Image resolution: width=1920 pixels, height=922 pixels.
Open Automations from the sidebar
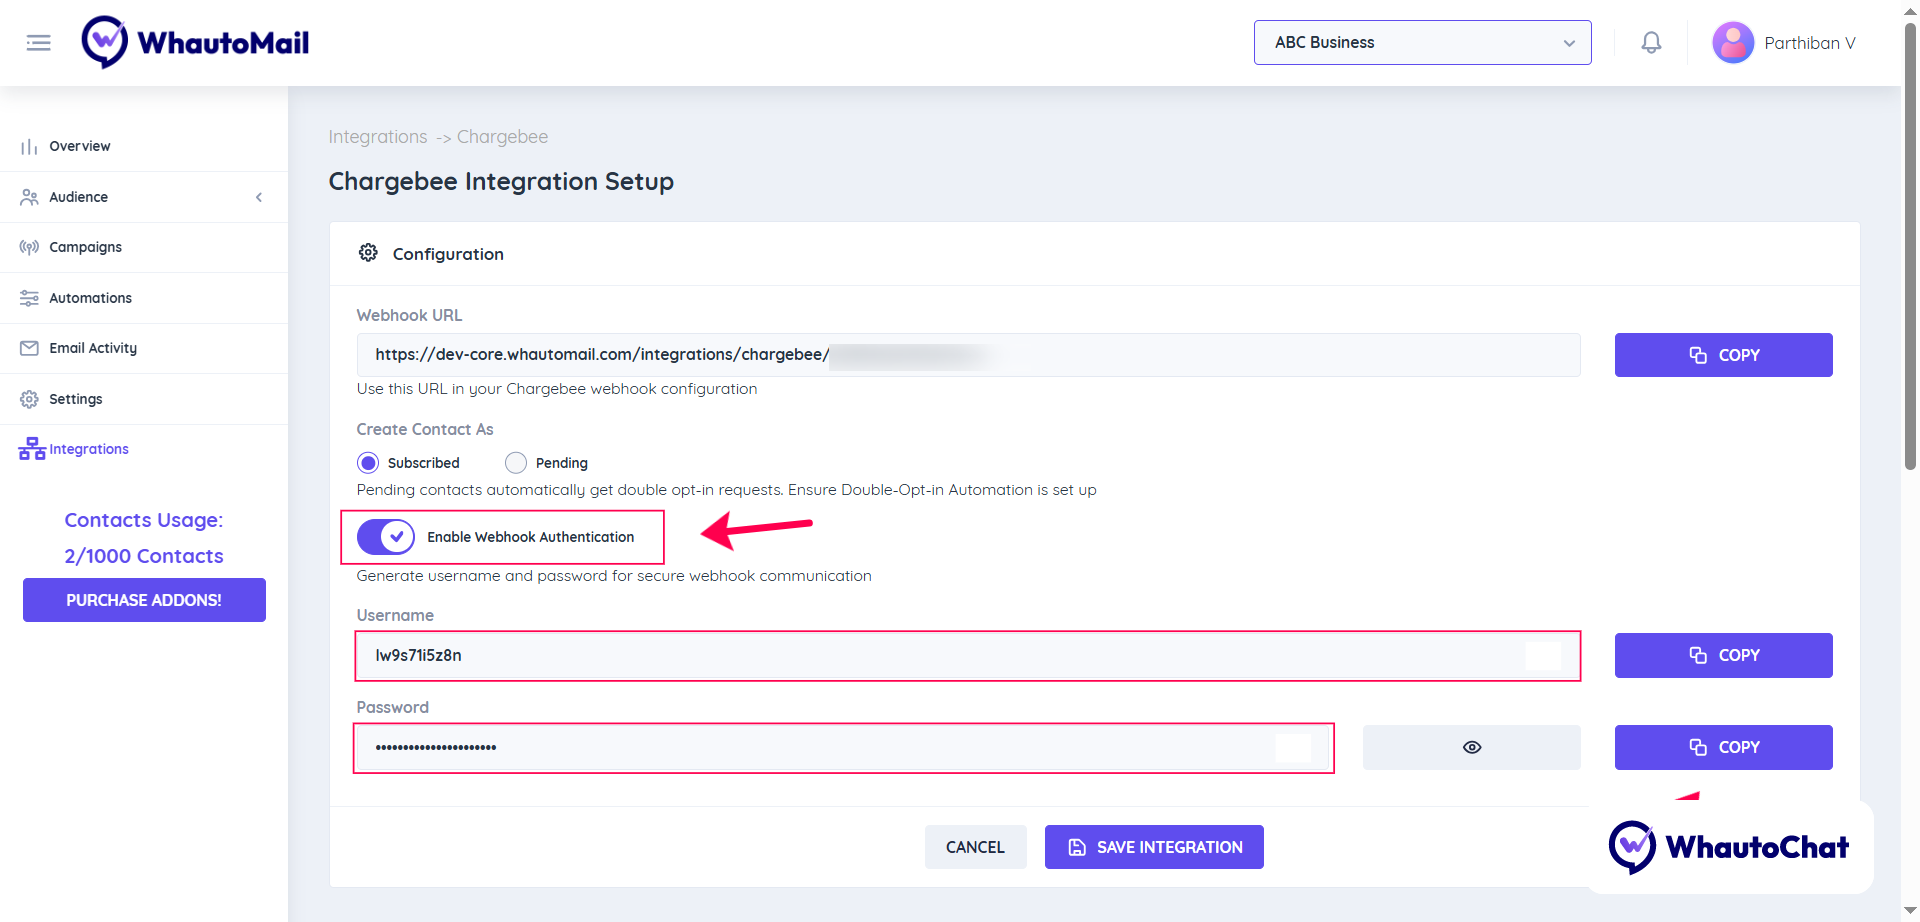point(90,298)
